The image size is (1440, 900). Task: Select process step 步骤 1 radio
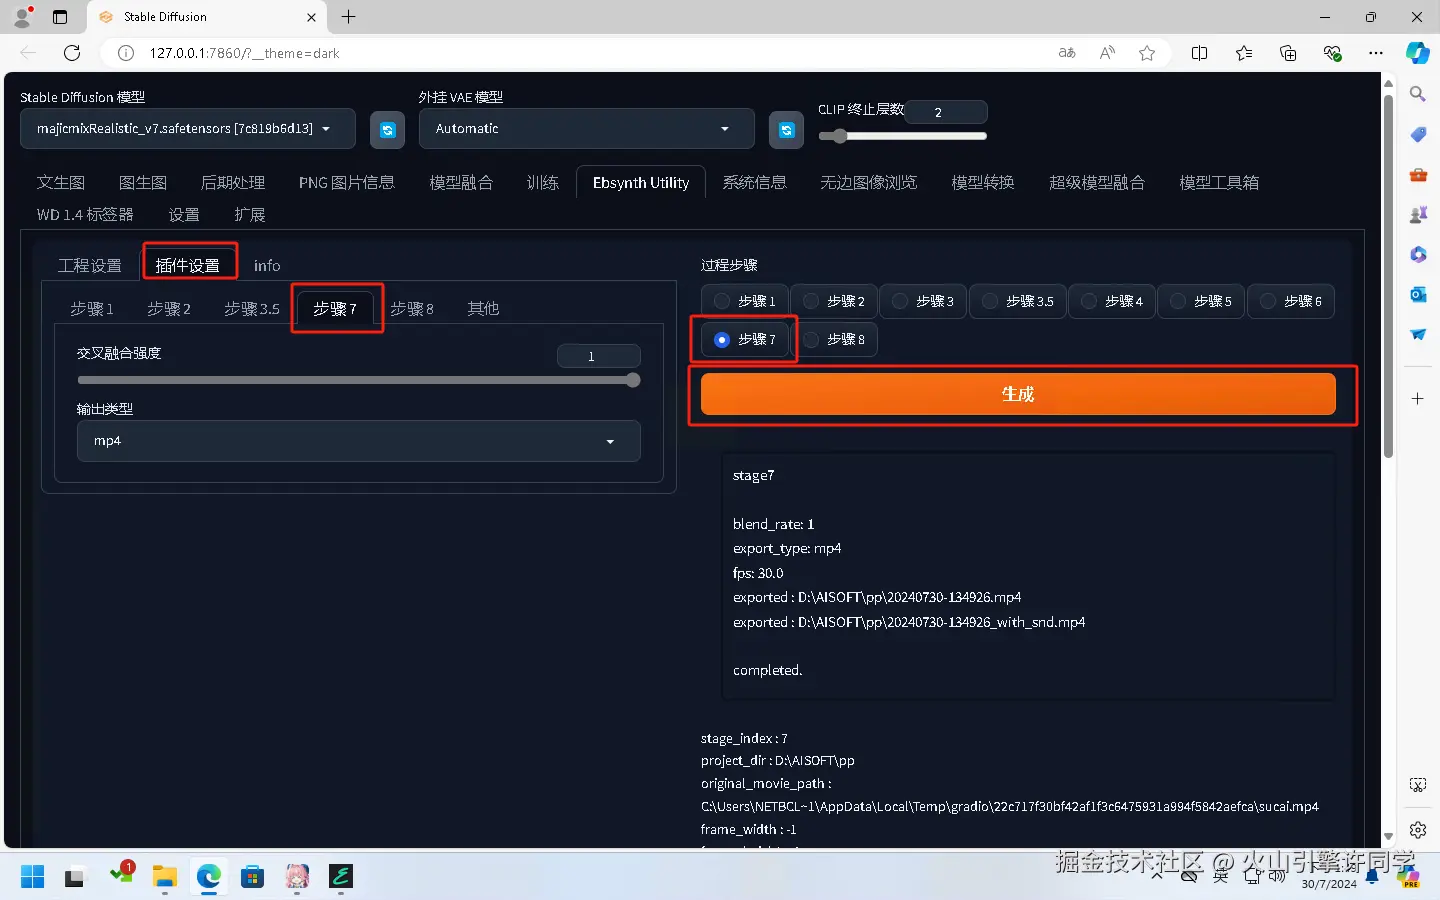tap(745, 301)
